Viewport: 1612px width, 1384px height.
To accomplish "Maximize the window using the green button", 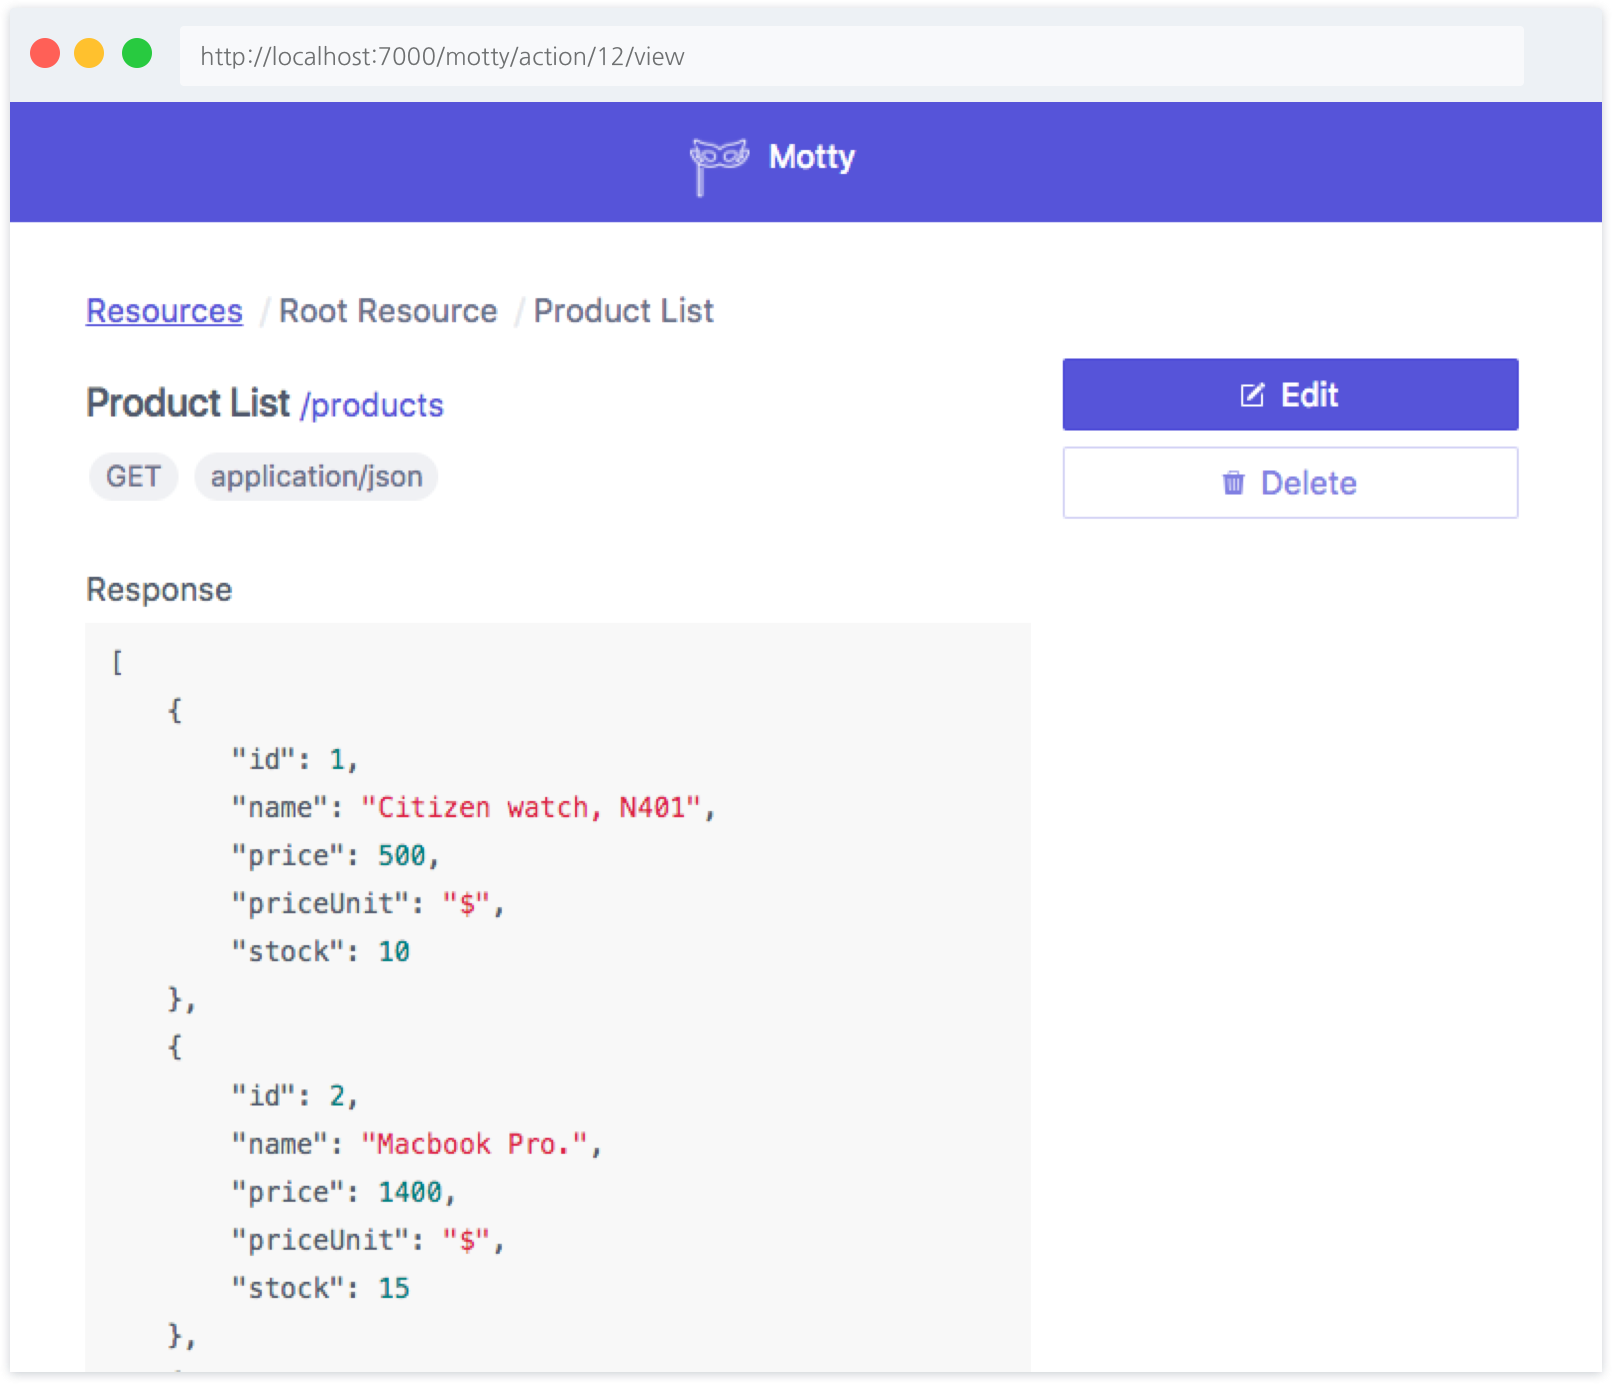I will (x=137, y=54).
